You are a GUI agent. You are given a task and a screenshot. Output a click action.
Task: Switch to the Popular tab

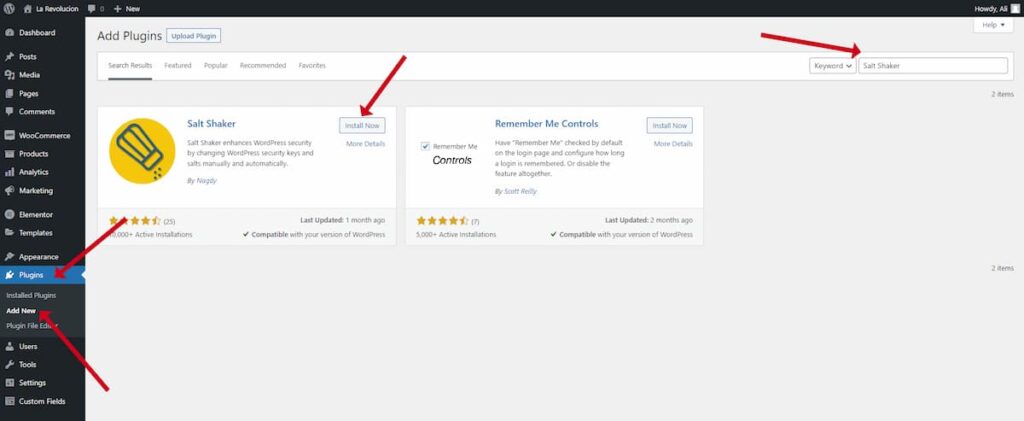[x=216, y=66]
